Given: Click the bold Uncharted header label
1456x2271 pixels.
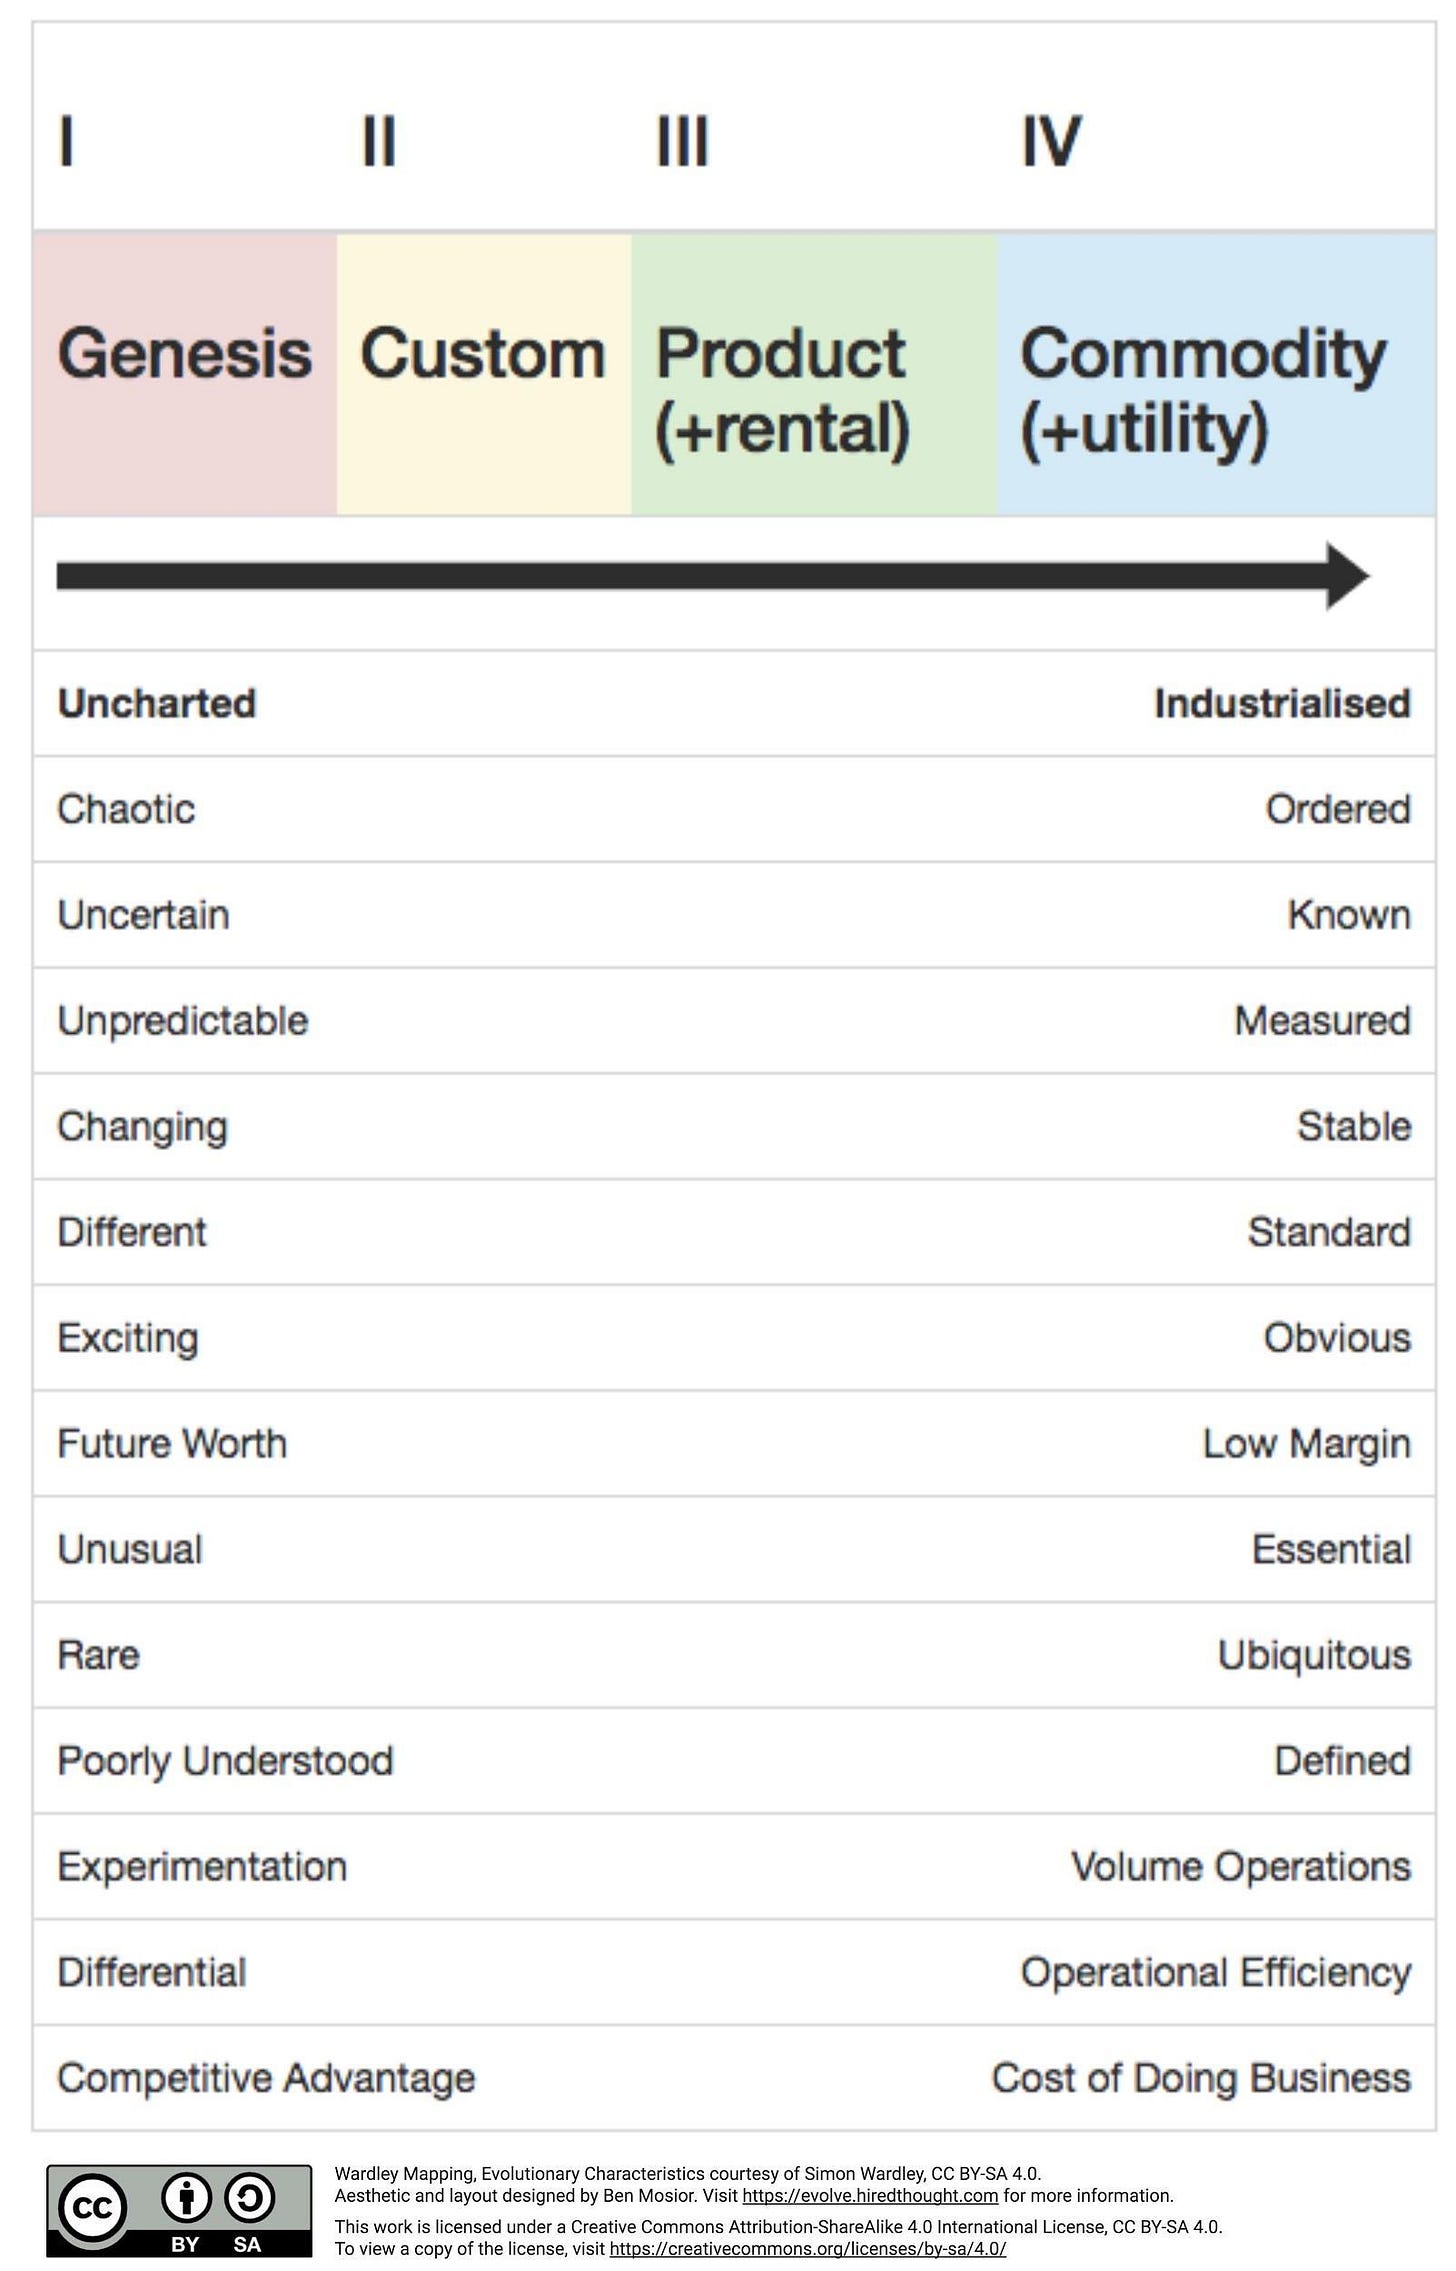Looking at the screenshot, I should click(157, 704).
